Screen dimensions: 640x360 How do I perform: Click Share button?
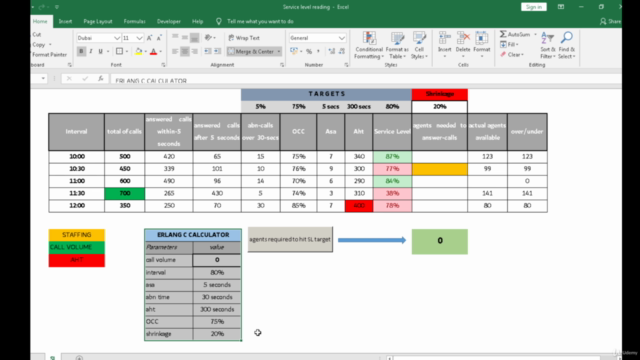[610, 21]
